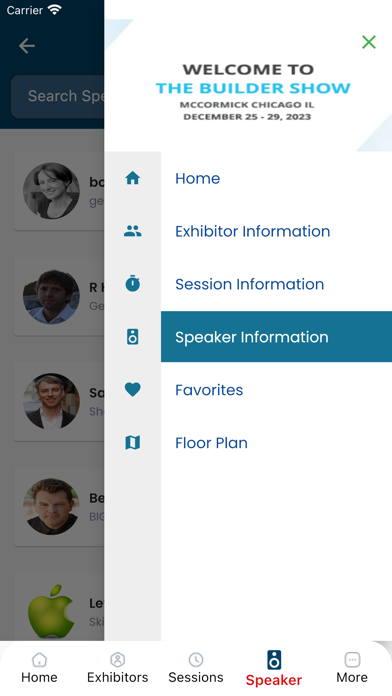Tap the Search Speakers input field
Screen dimensions: 392x696
click(58, 96)
